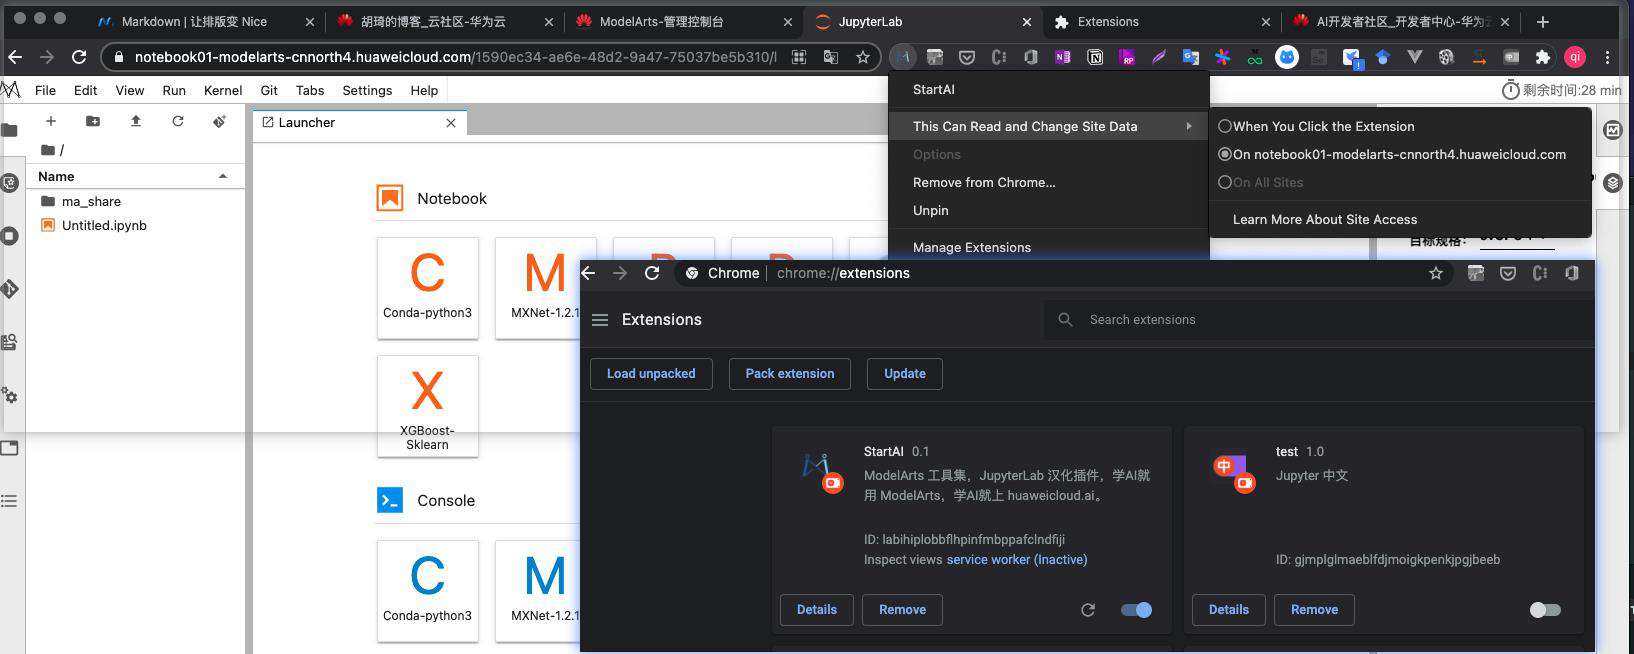Image resolution: width=1634 pixels, height=654 pixels.
Task: Click the pink profile avatar
Action: (x=1575, y=57)
